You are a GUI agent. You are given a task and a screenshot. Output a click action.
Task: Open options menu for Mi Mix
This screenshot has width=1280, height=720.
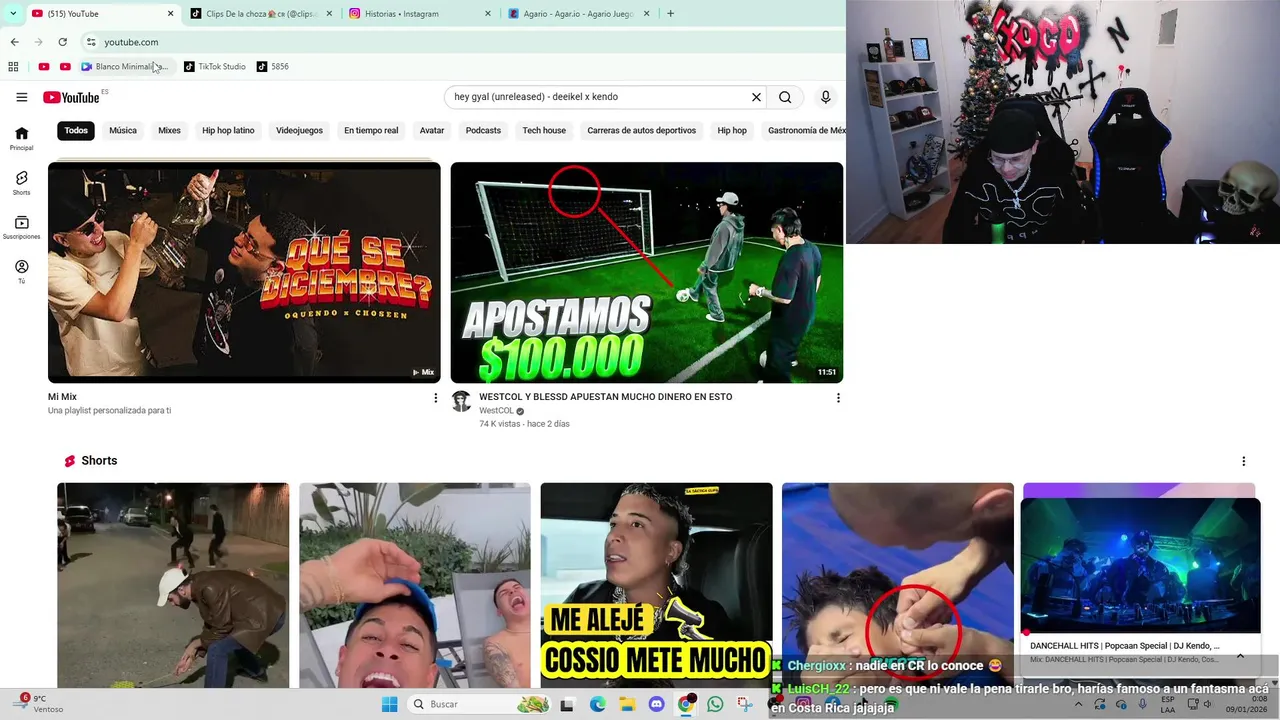point(435,398)
